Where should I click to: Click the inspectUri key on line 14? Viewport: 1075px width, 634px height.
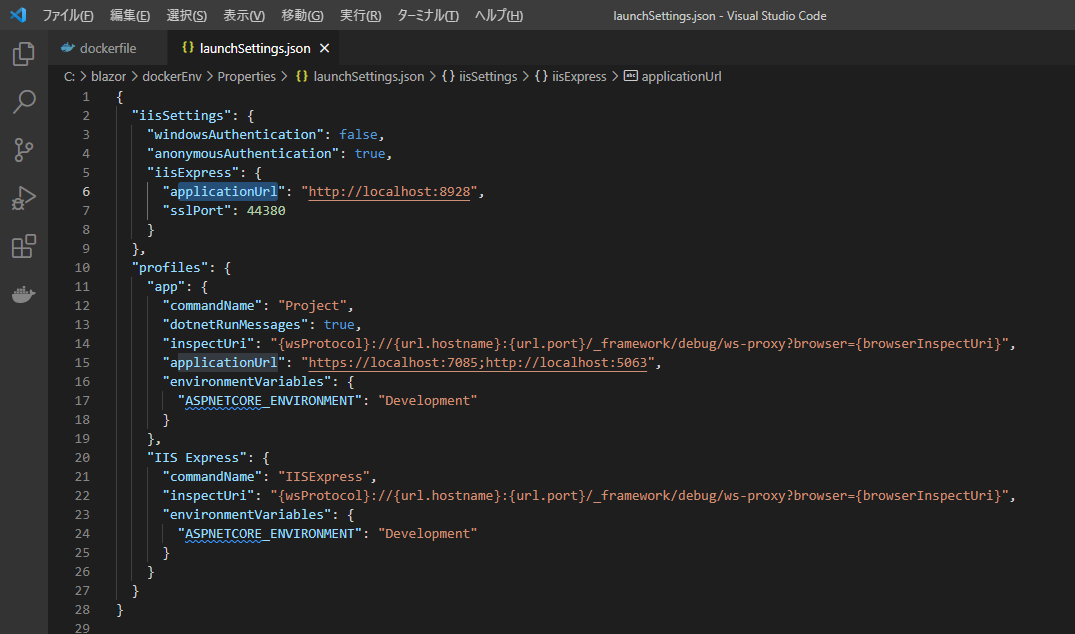point(208,343)
